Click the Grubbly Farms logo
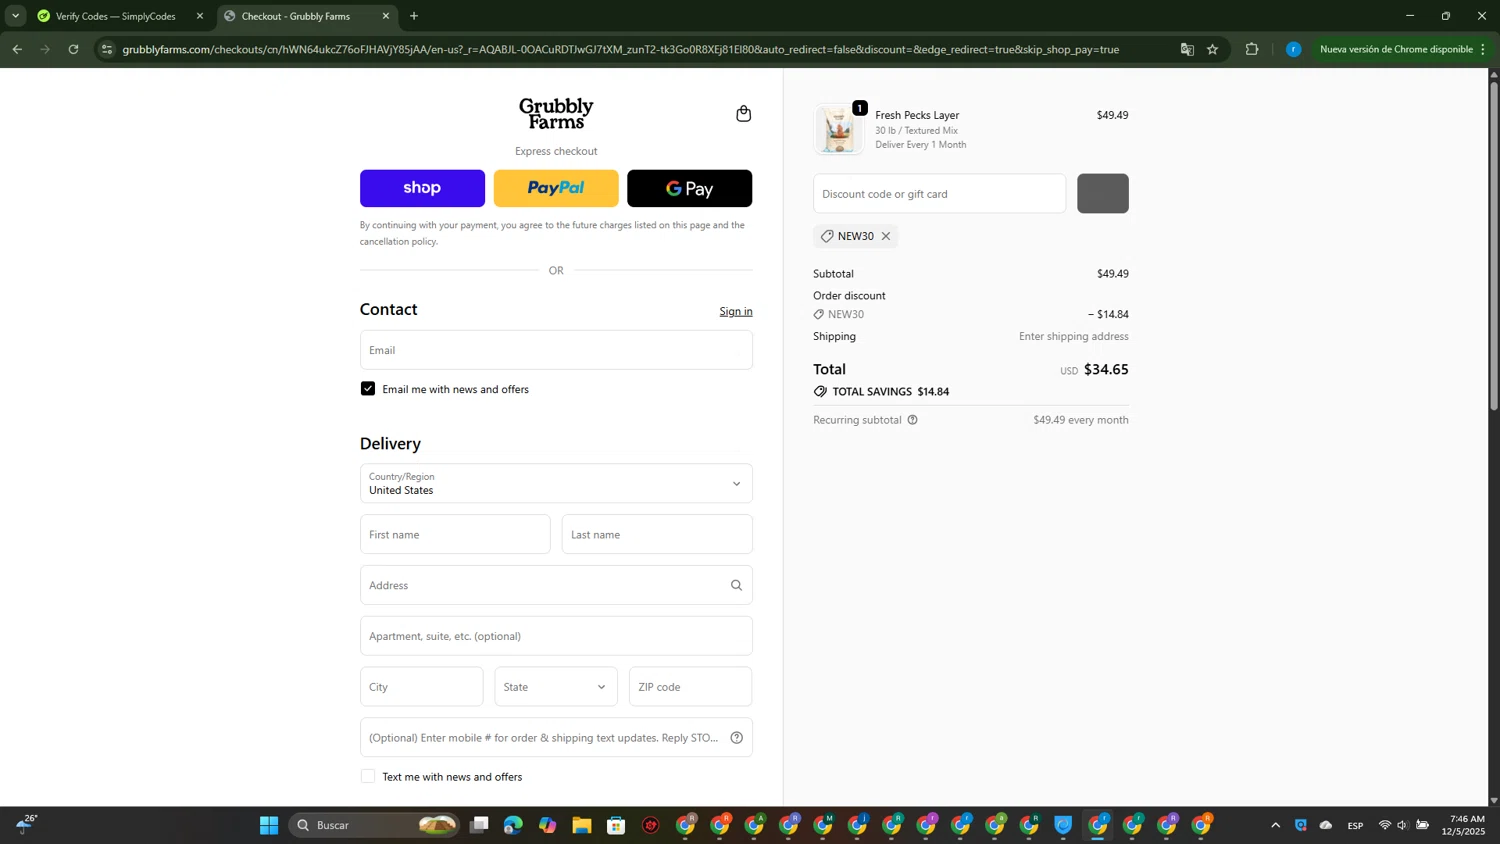 pyautogui.click(x=556, y=113)
